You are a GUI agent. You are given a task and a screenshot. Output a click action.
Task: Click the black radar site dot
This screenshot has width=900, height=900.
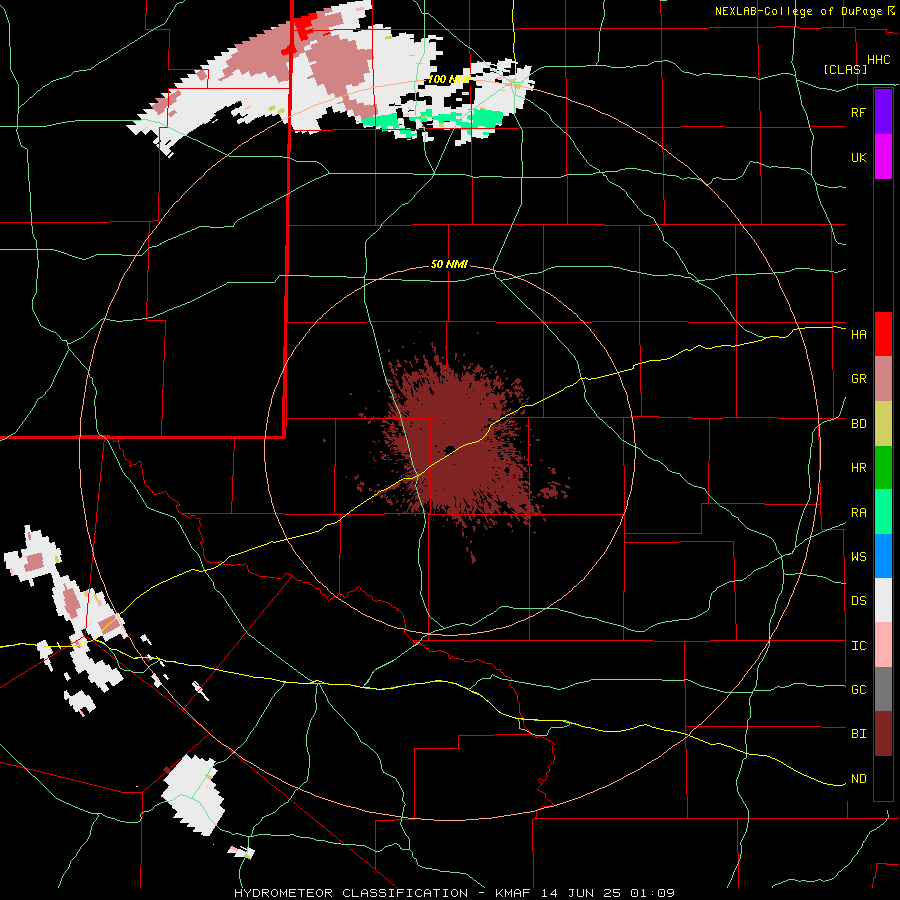(450, 449)
